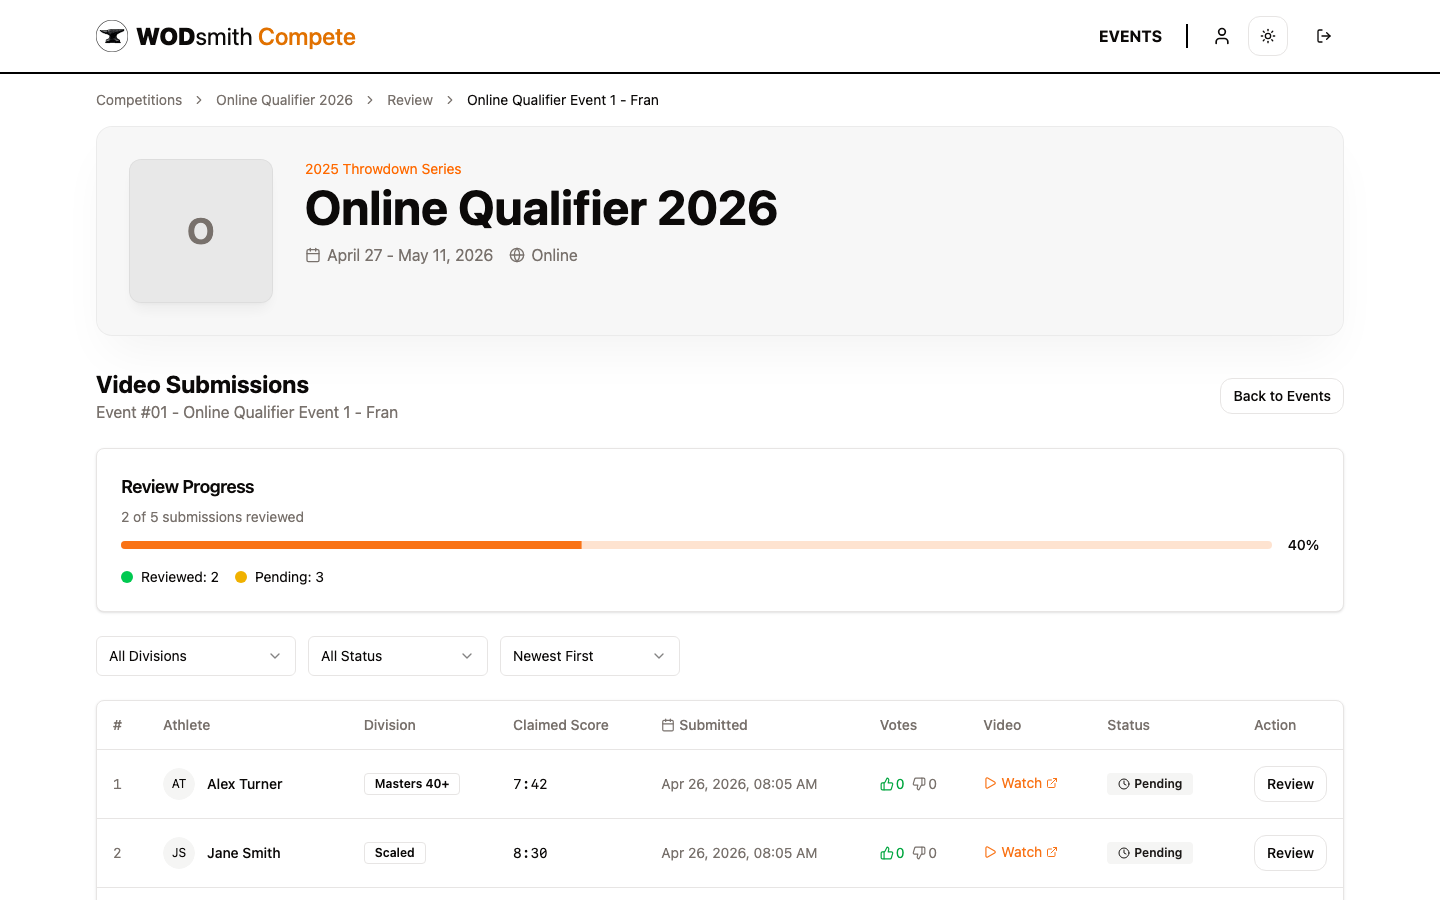This screenshot has height=900, width=1440.
Task: Click the JS avatar for Jane Smith
Action: coord(179,853)
